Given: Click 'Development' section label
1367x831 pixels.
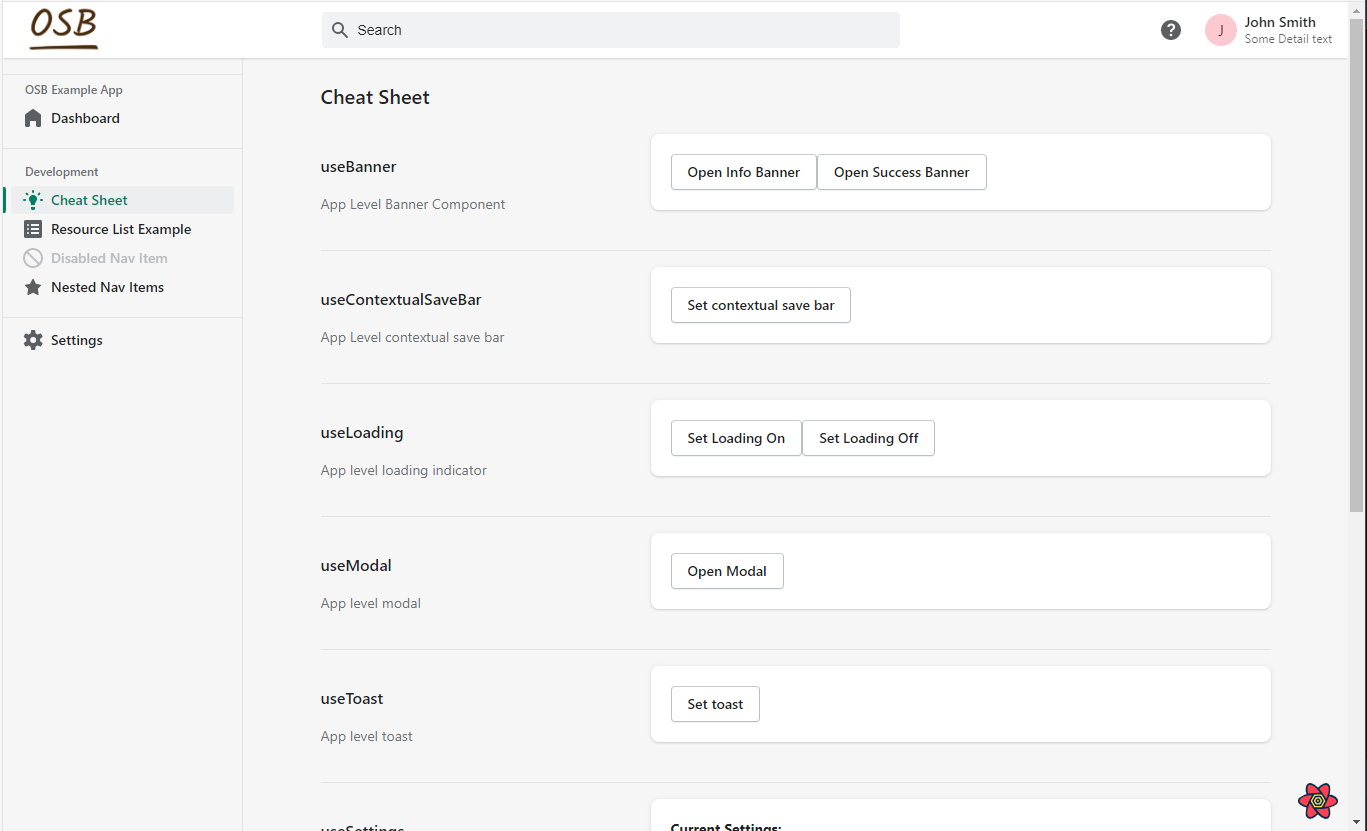Looking at the screenshot, I should (62, 172).
